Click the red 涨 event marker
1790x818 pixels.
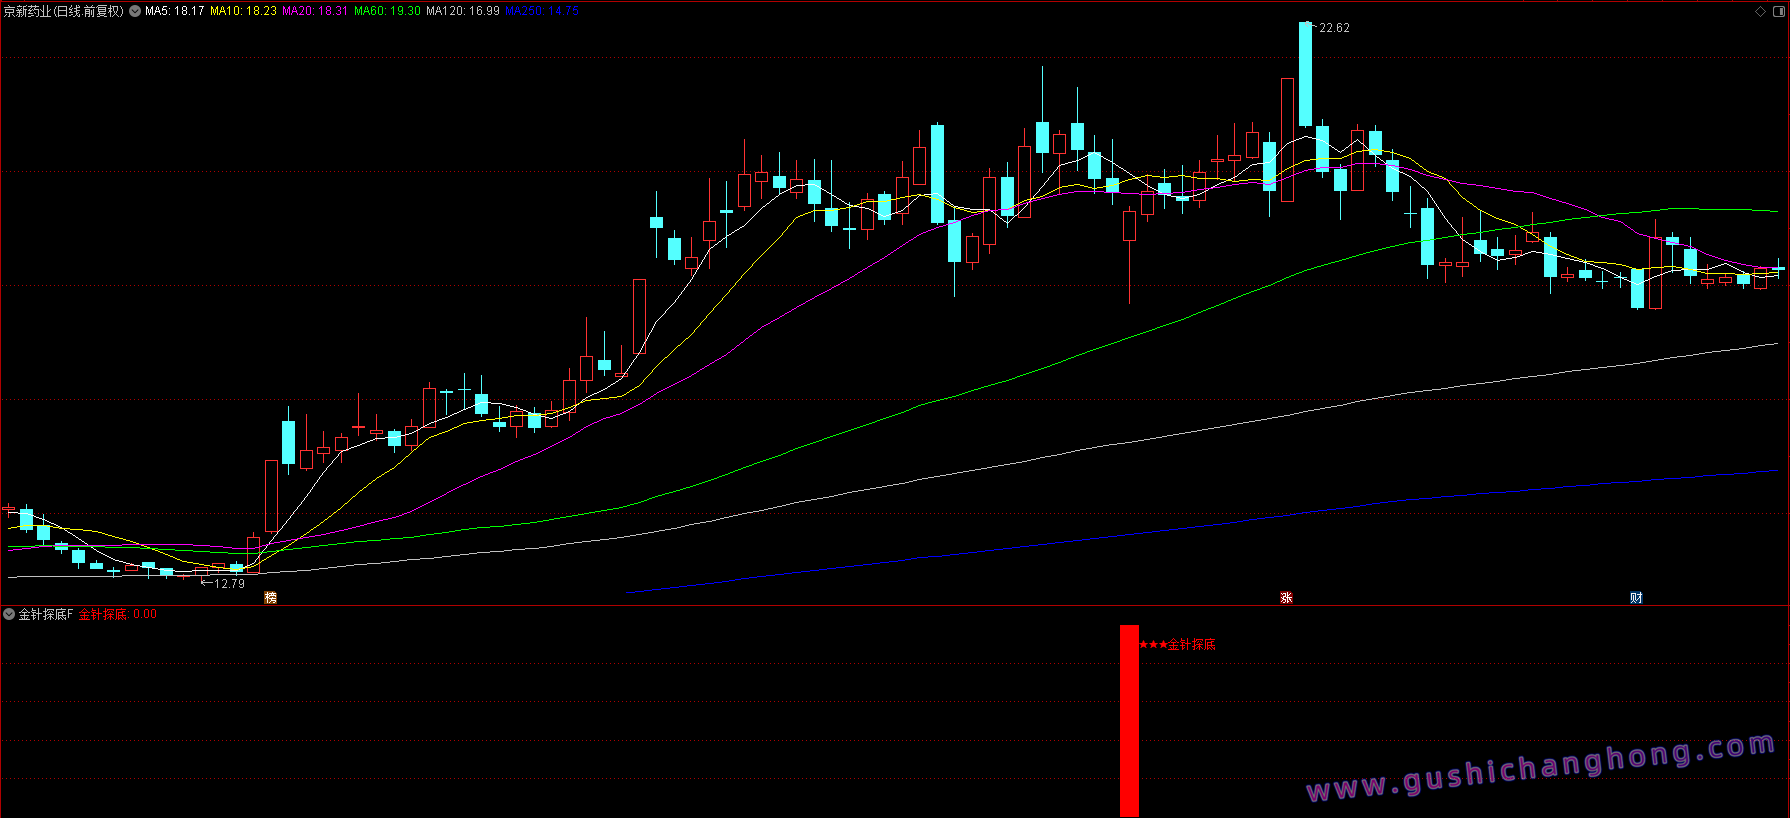point(1286,597)
